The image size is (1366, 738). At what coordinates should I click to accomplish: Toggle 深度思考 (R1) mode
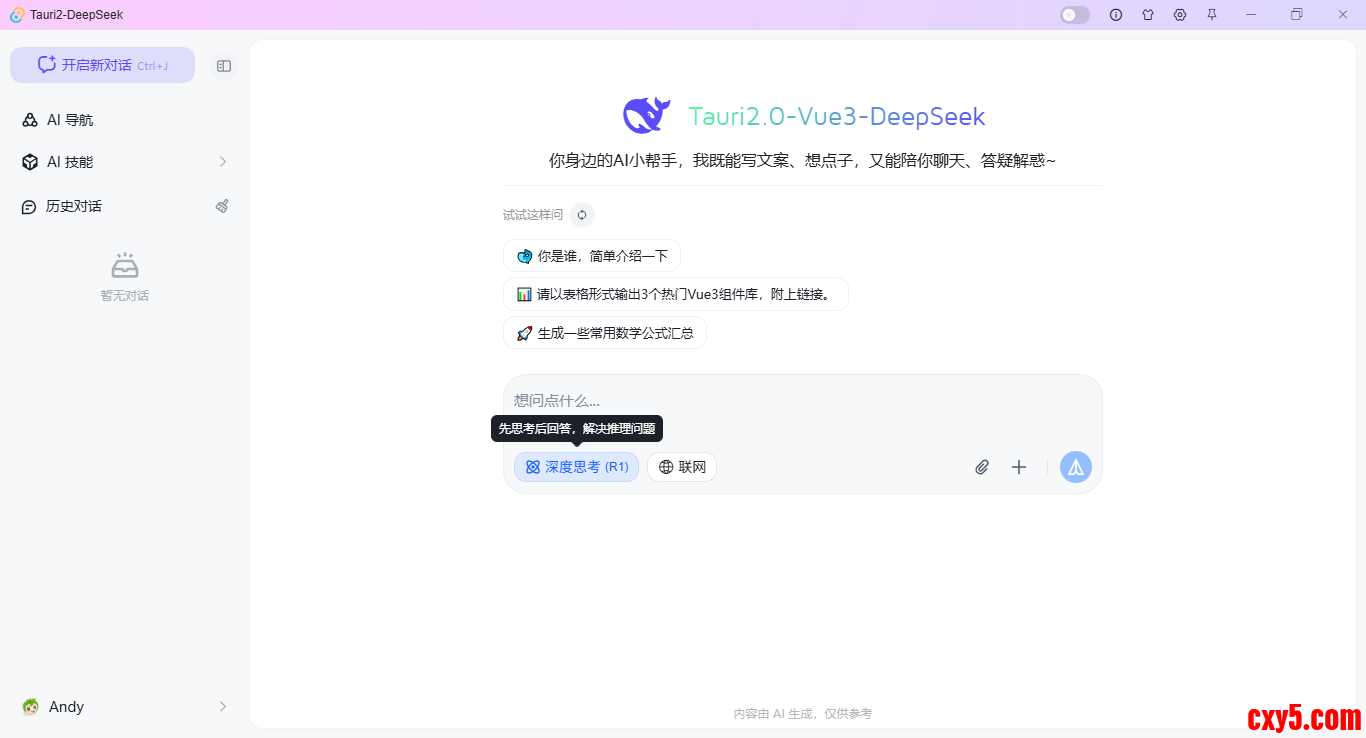click(576, 467)
